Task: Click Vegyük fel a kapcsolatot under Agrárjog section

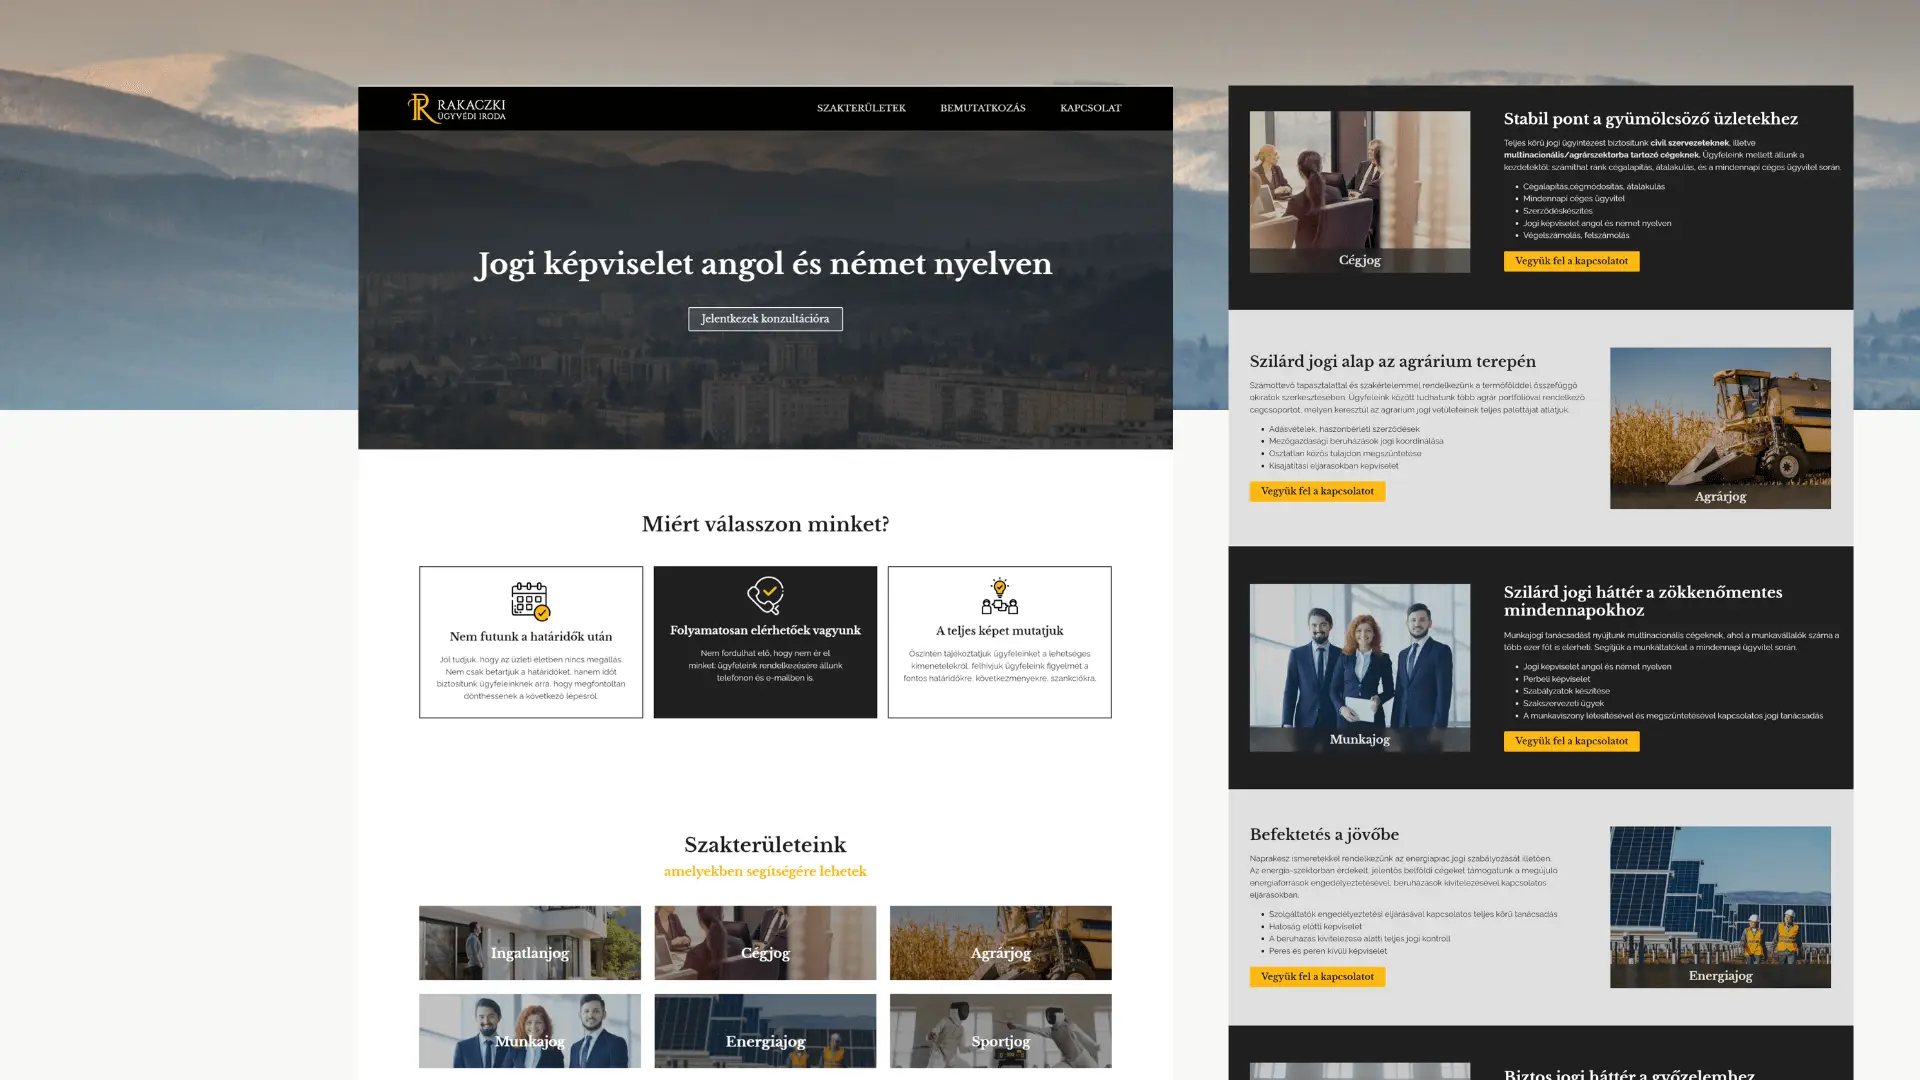Action: pyautogui.click(x=1316, y=491)
